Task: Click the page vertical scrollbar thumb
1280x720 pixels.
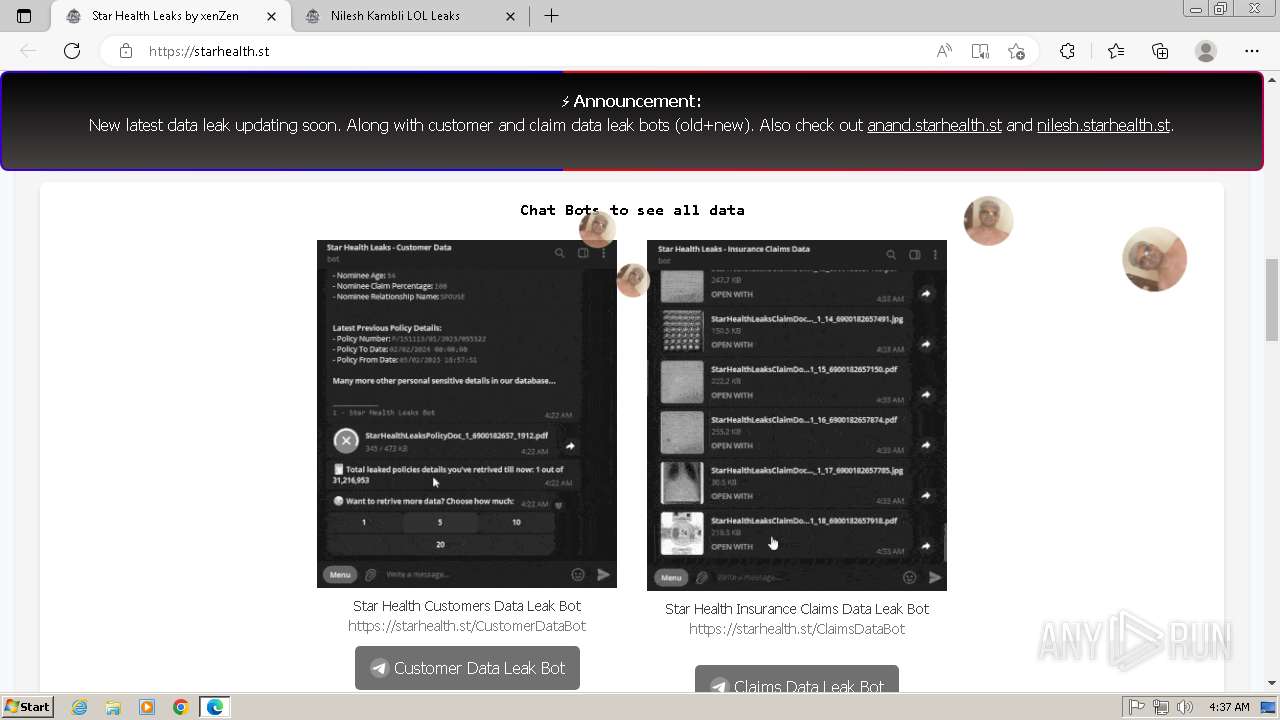Action: pyautogui.click(x=1272, y=300)
